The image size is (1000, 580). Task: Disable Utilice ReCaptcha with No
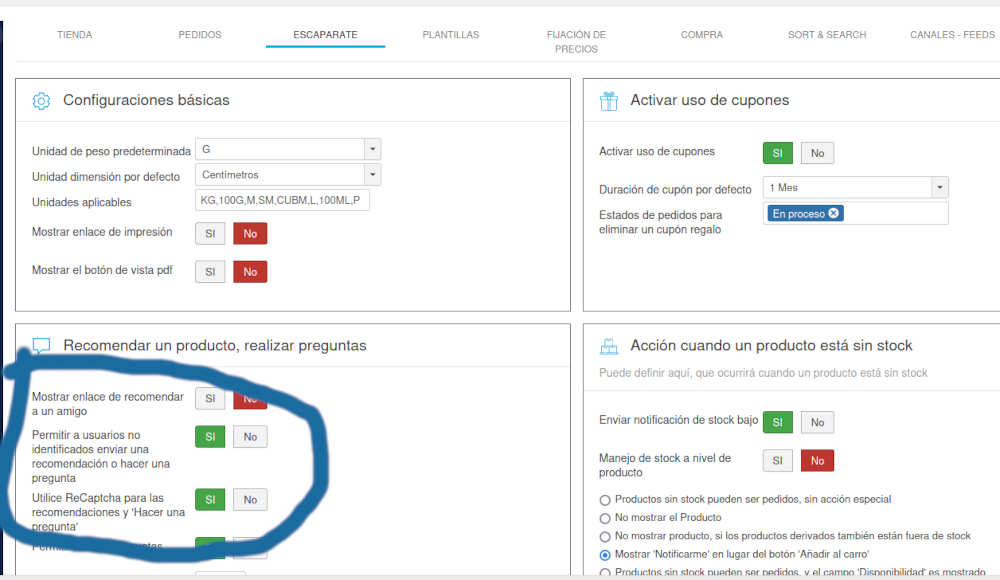tap(250, 500)
